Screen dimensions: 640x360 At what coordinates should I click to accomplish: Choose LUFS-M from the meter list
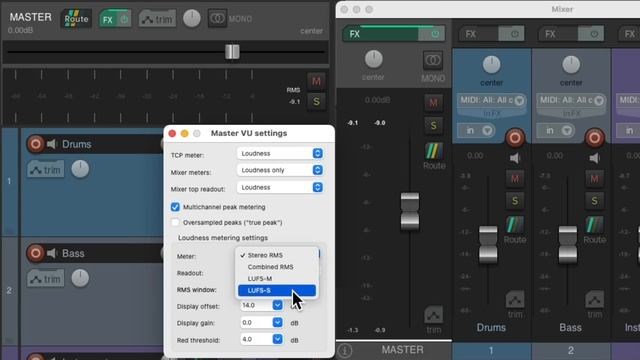[277, 279]
